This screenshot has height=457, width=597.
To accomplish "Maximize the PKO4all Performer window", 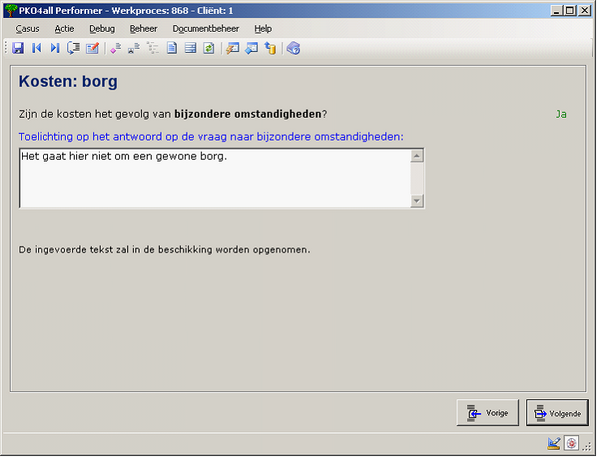I will [570, 11].
